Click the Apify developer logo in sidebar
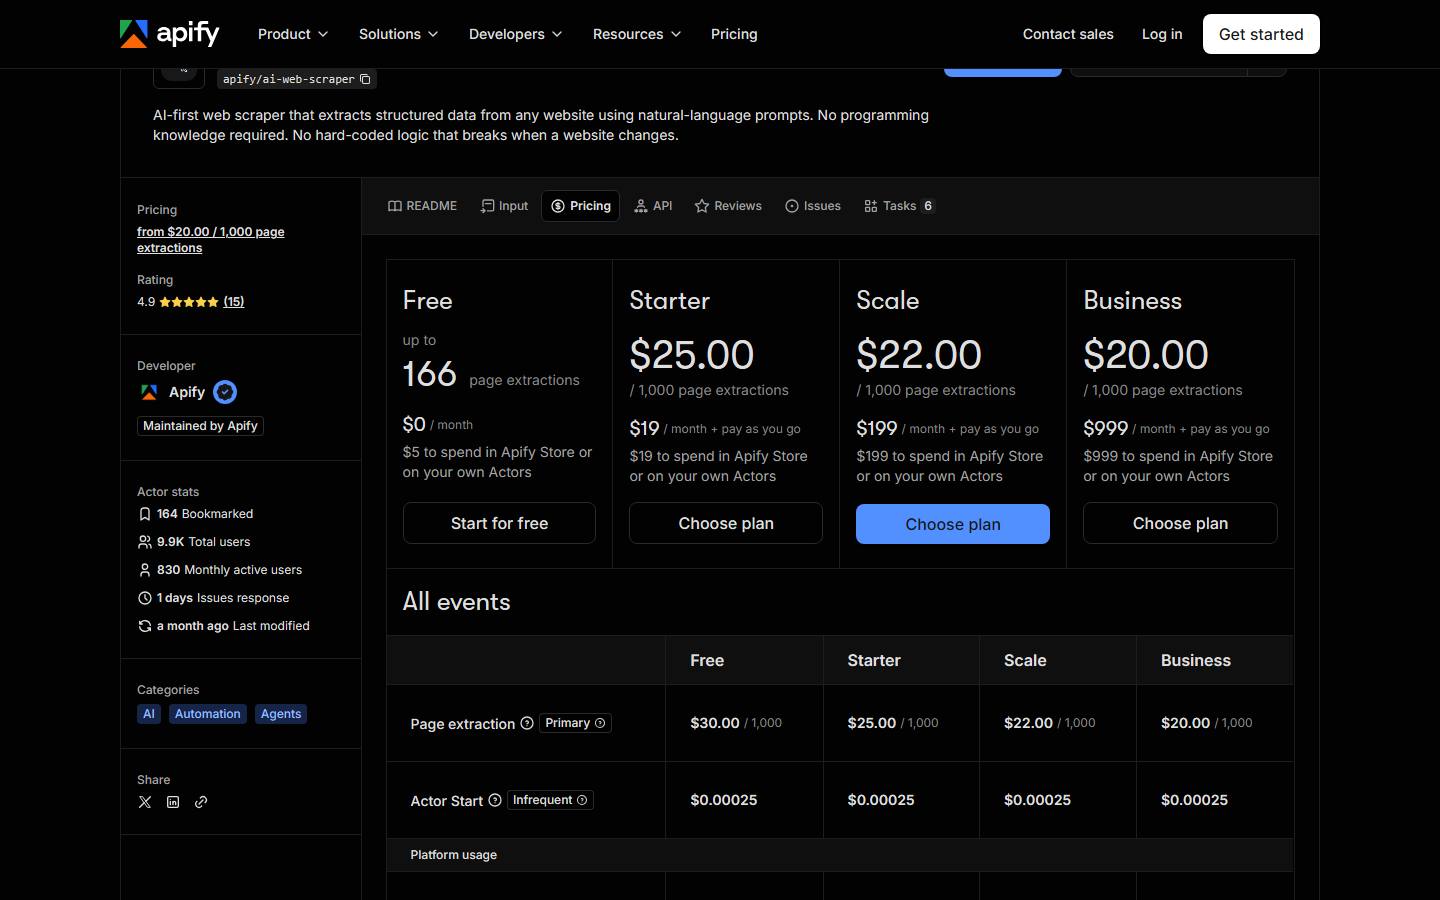The width and height of the screenshot is (1440, 900). click(x=149, y=392)
